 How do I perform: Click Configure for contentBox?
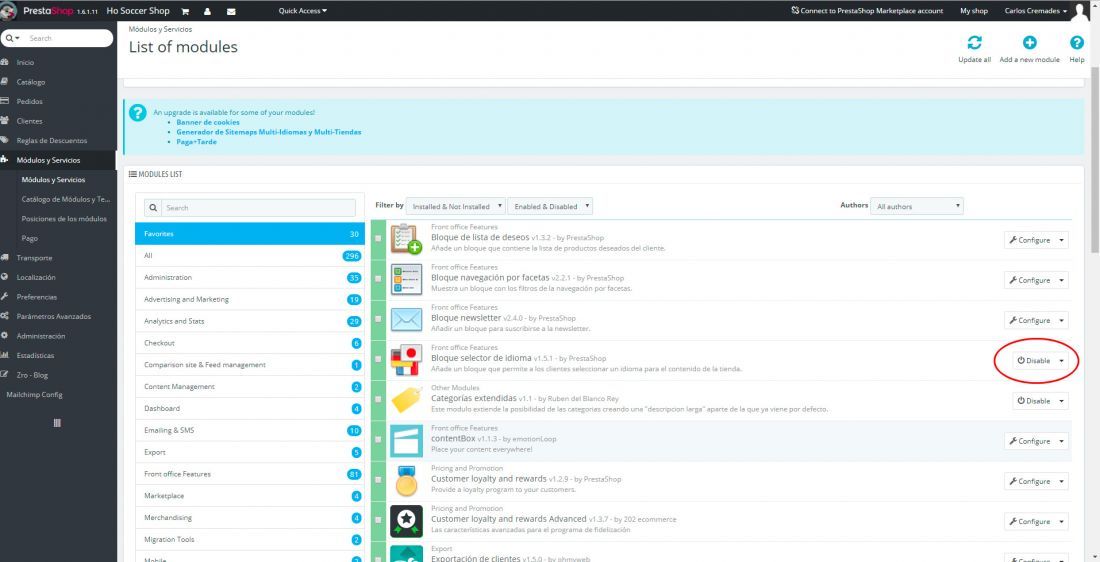pyautogui.click(x=1029, y=441)
